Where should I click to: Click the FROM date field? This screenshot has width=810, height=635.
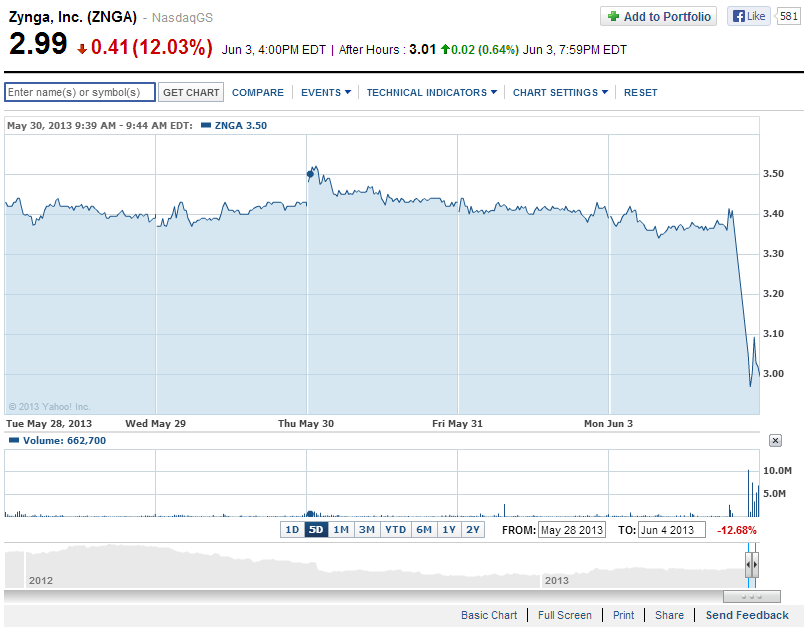click(x=571, y=530)
